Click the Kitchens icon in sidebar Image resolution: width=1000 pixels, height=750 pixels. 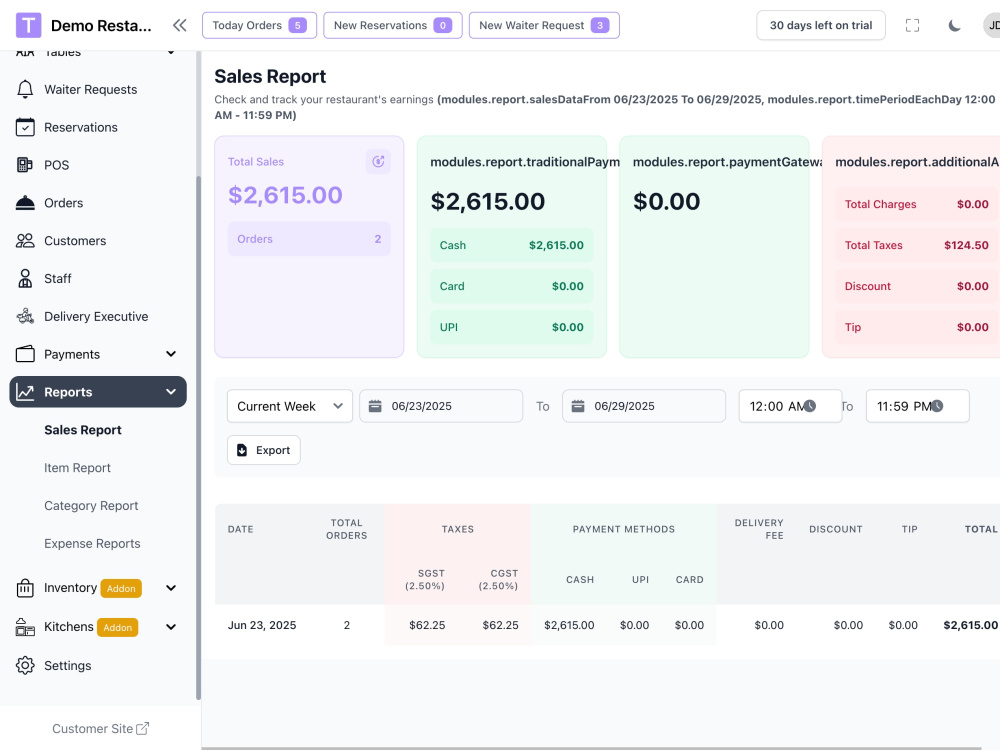[25, 627]
